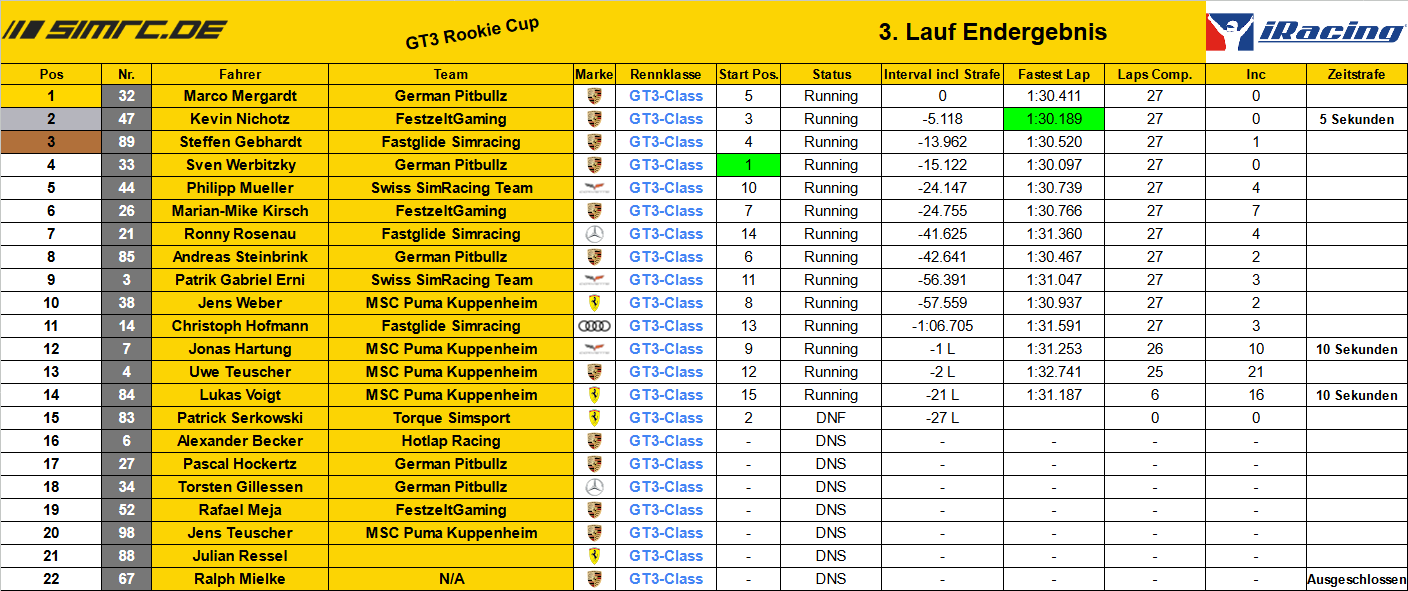Click the Ferrari logo in Patrick Serkowski's row
This screenshot has height=591, width=1408.
pos(594,418)
